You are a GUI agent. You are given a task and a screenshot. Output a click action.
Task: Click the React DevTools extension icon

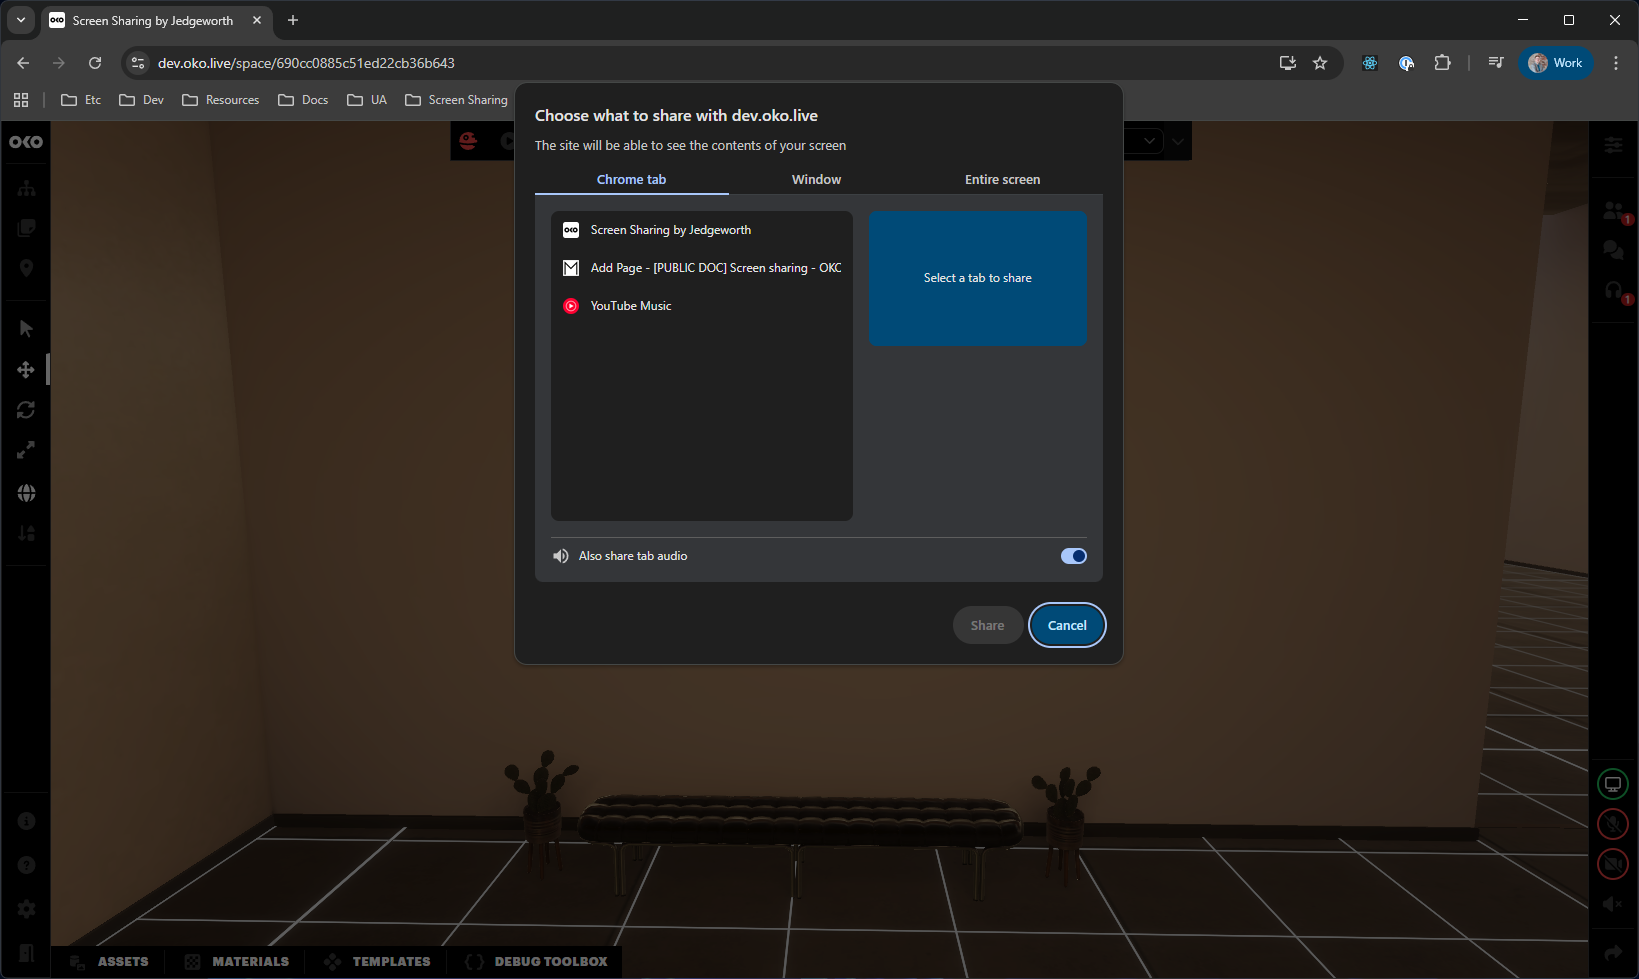click(x=1370, y=63)
